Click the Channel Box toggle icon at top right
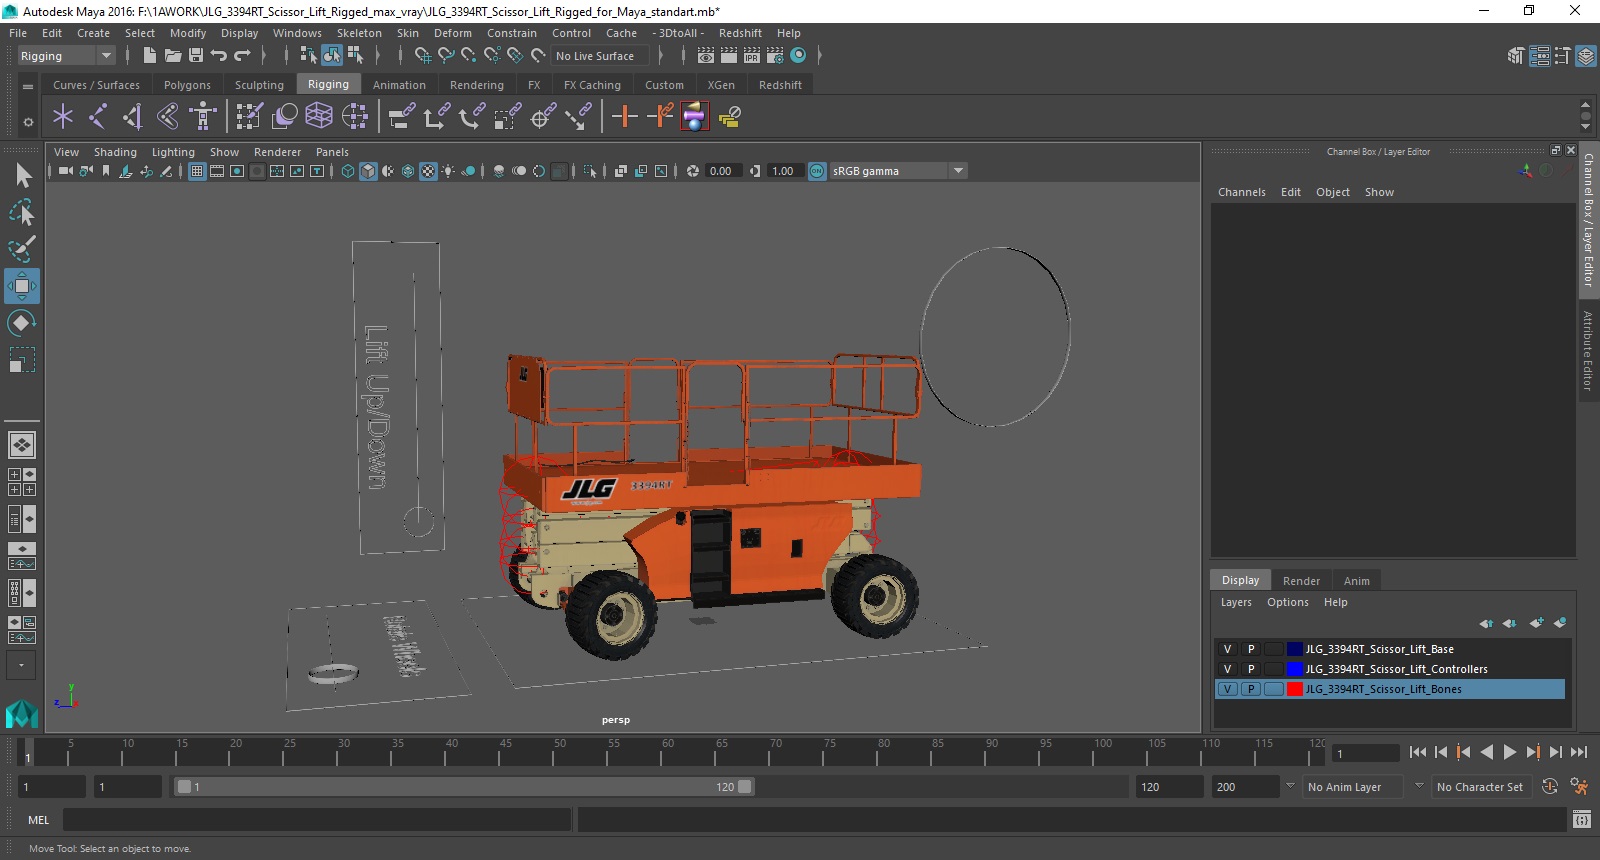 click(x=1586, y=56)
